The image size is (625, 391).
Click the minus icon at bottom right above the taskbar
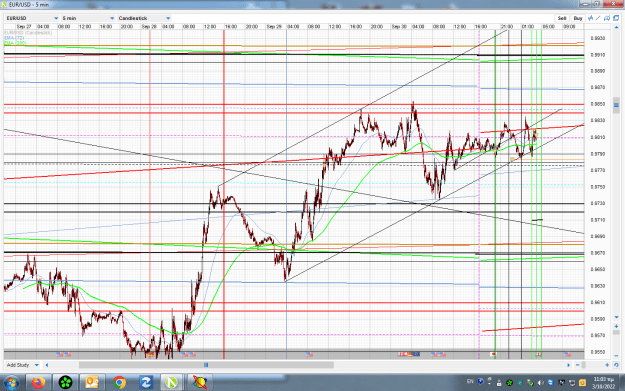coord(616,356)
